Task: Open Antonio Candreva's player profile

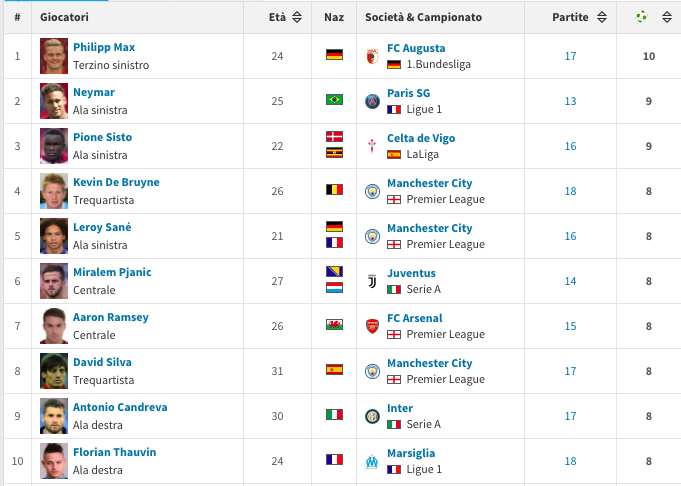Action: point(120,407)
